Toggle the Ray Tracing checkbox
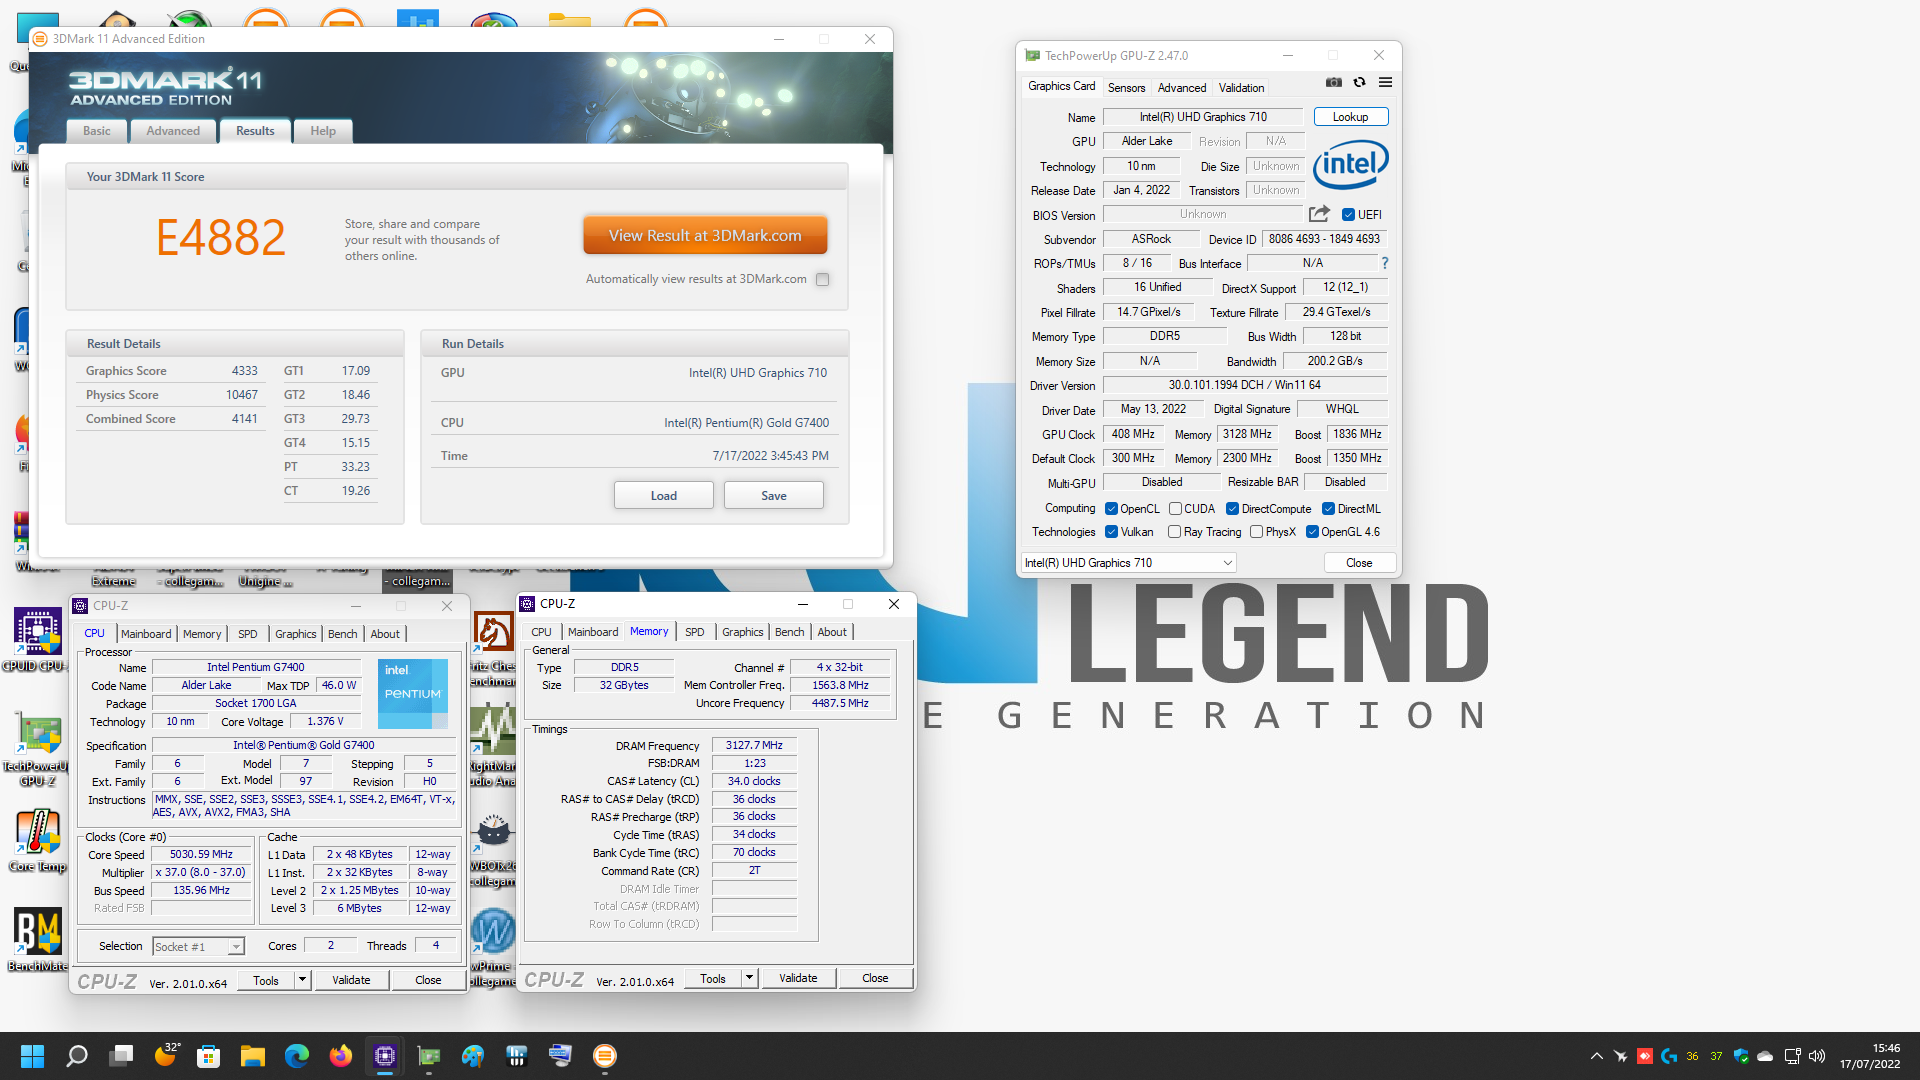The image size is (1920, 1080). [1174, 532]
